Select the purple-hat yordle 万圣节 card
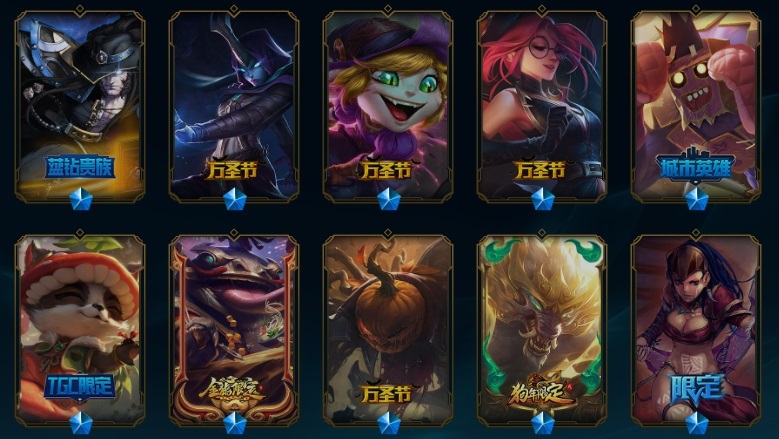The height and width of the screenshot is (439, 779). pyautogui.click(x=388, y=106)
